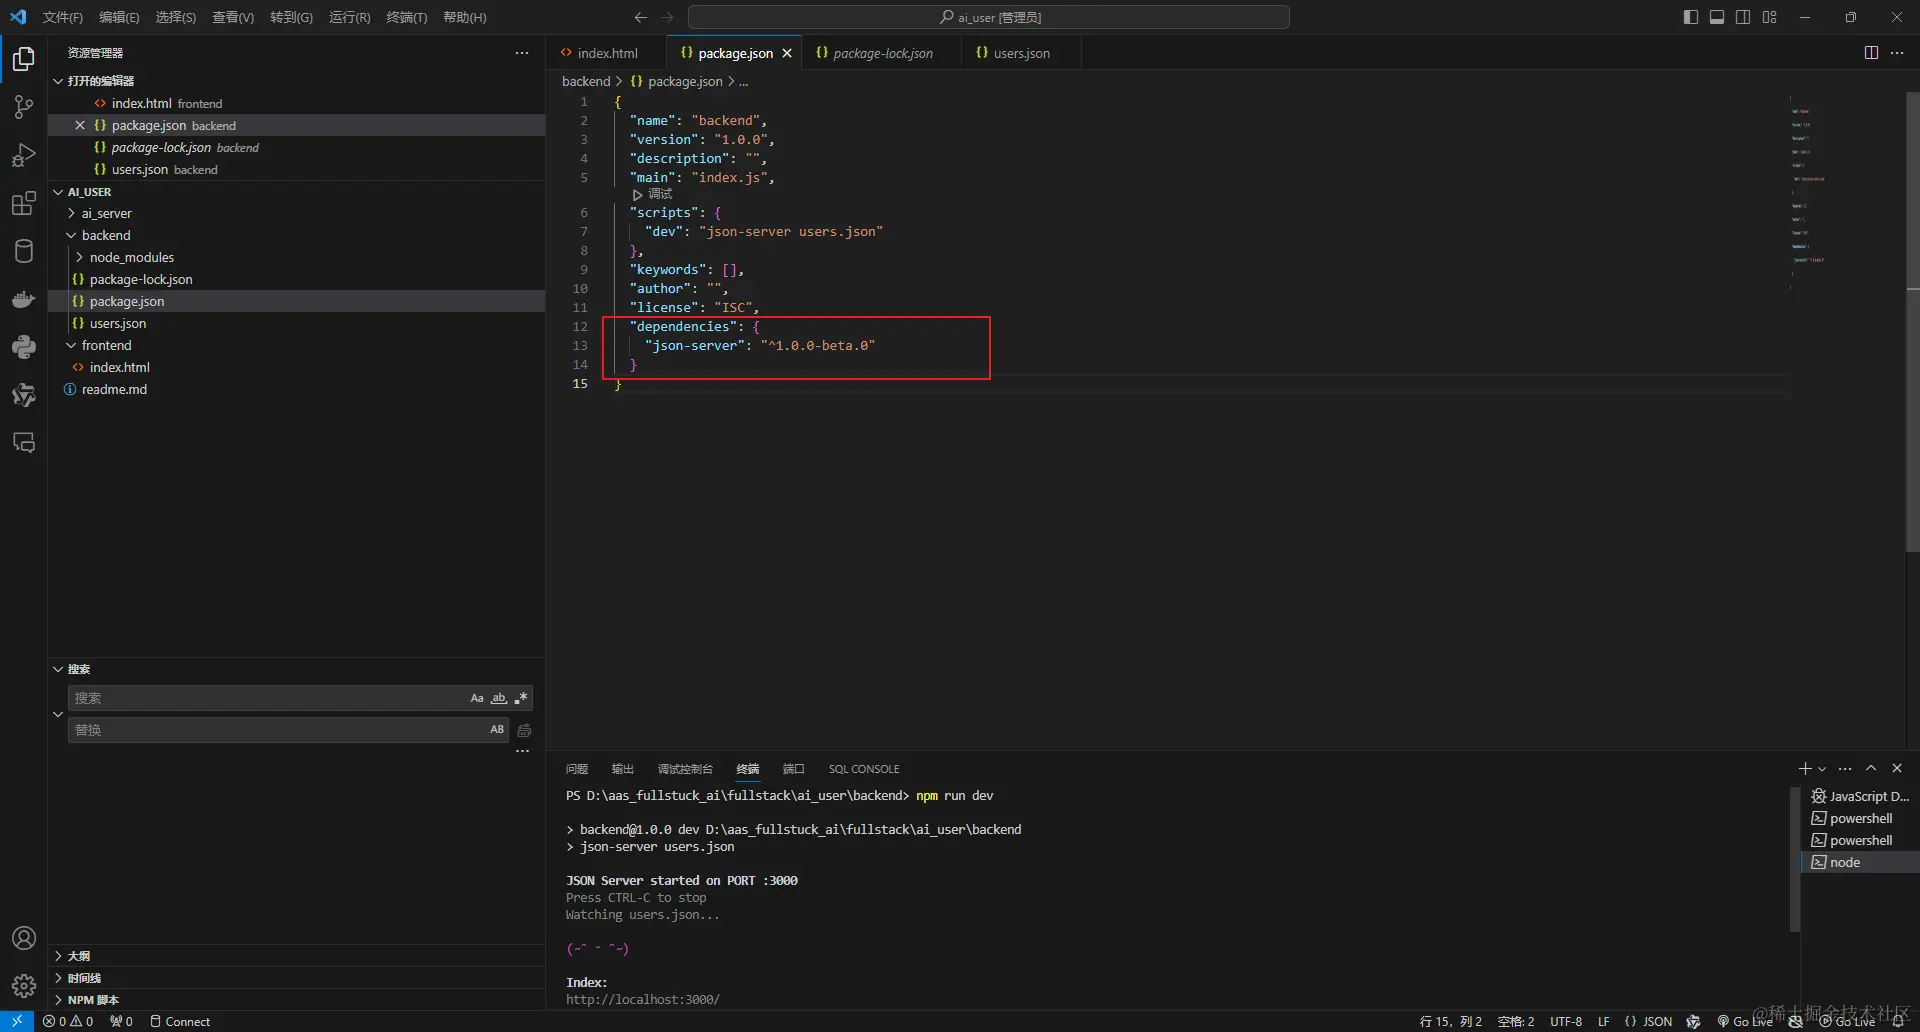This screenshot has width=1920, height=1032.
Task: Toggle the bottom panel visibility
Action: point(1716,17)
